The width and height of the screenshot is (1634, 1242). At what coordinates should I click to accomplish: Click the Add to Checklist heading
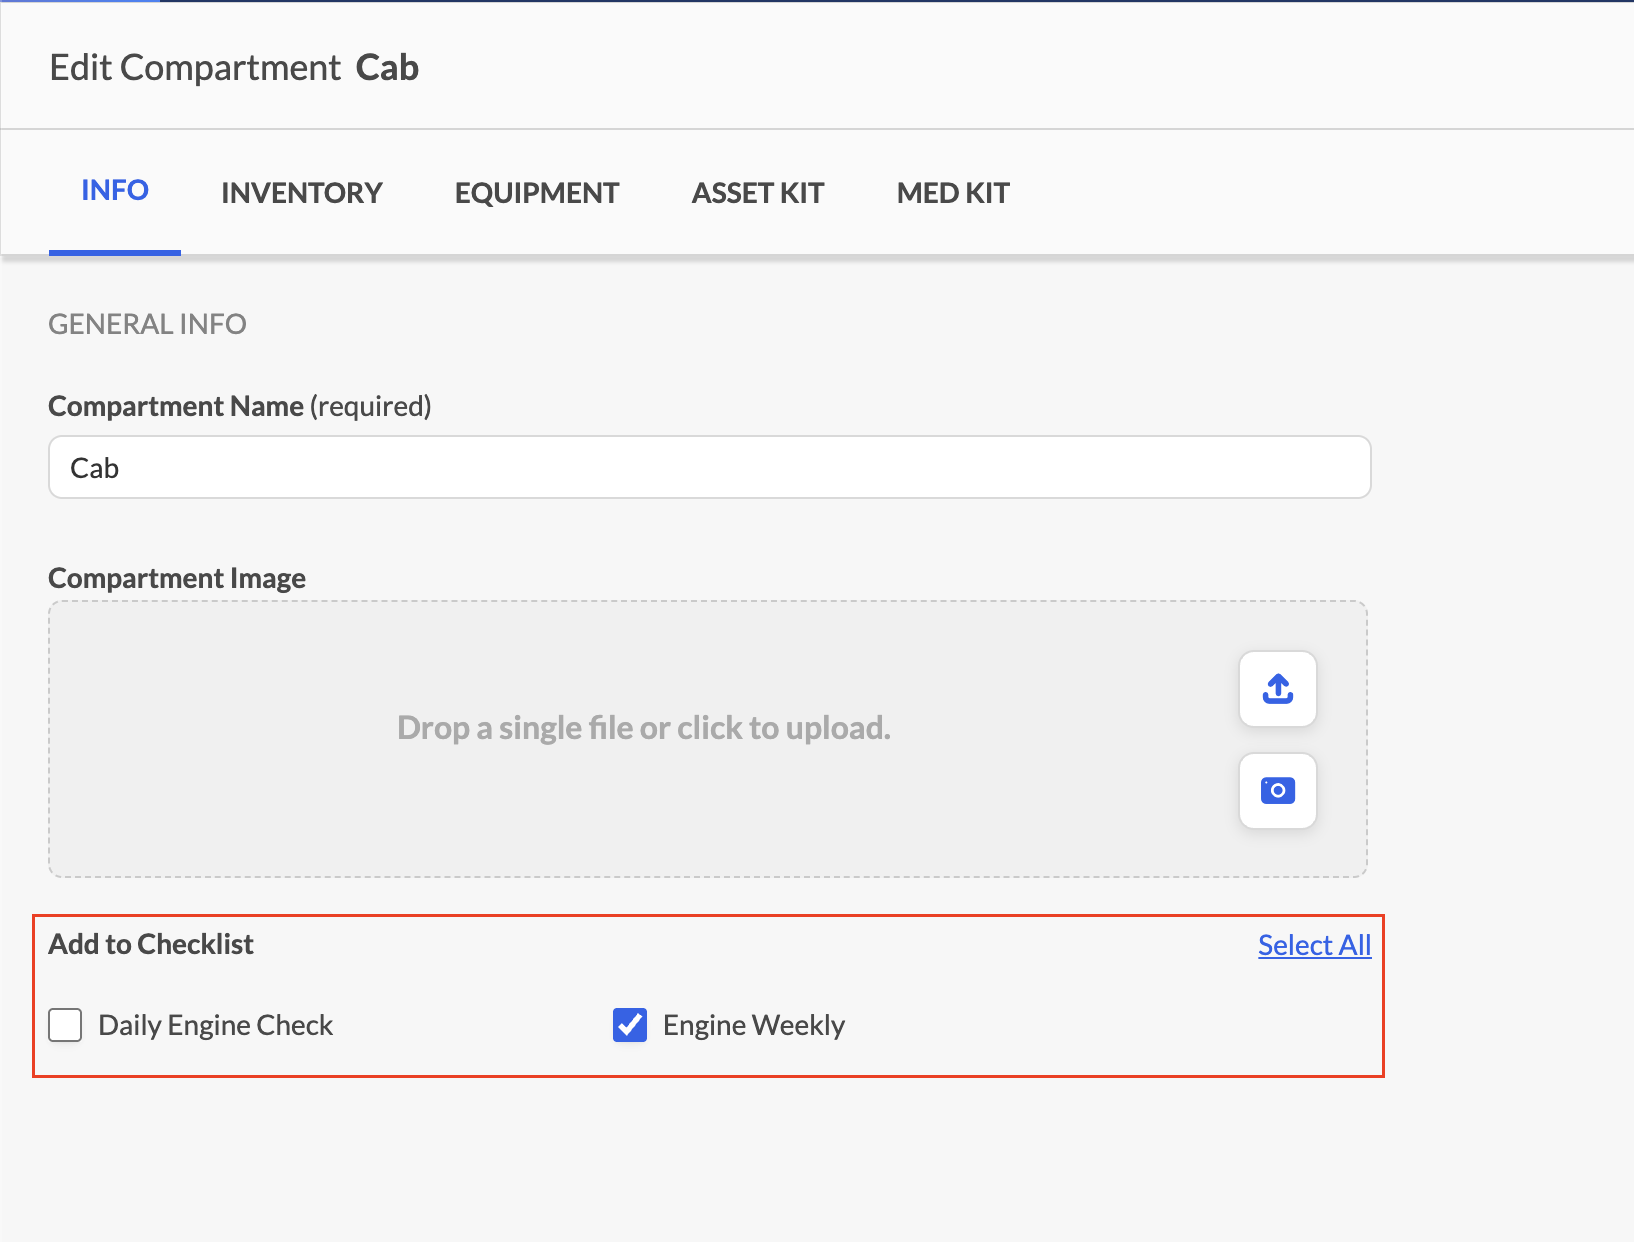(x=151, y=944)
